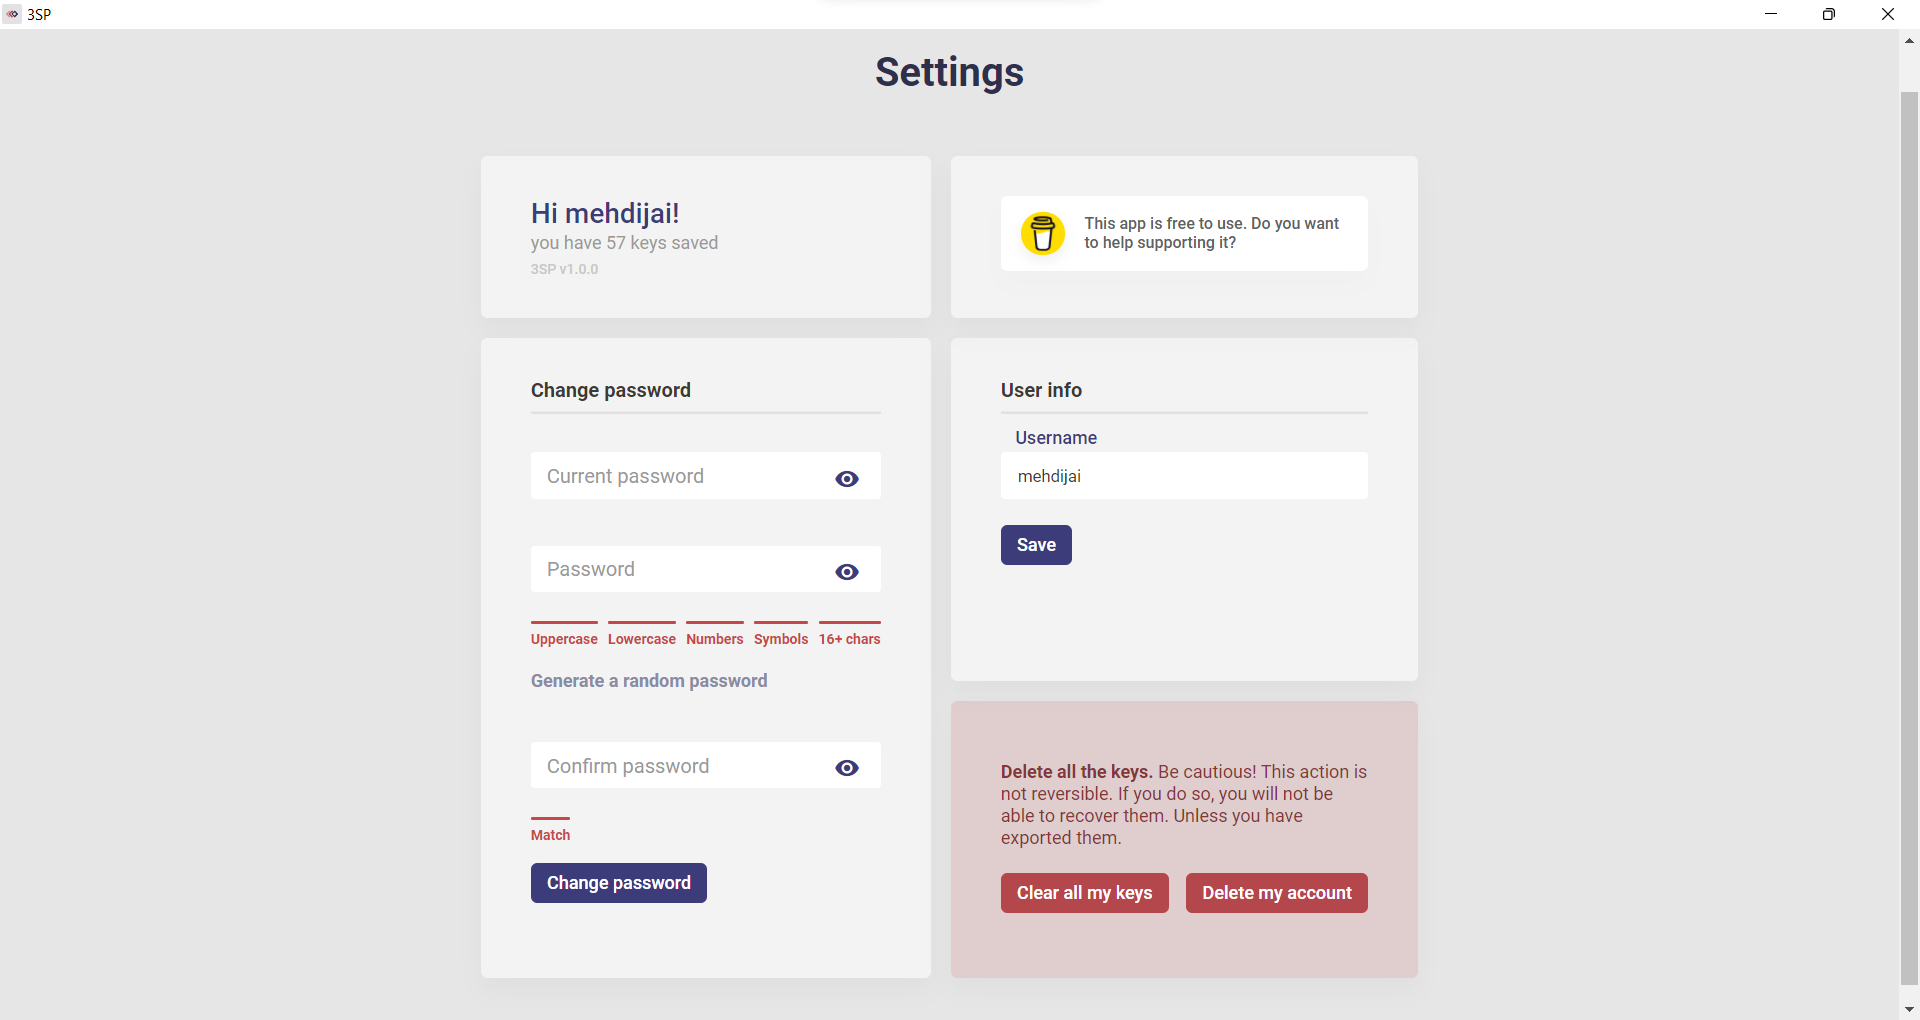
Task: Click into the Confirm password field
Action: [x=705, y=765]
